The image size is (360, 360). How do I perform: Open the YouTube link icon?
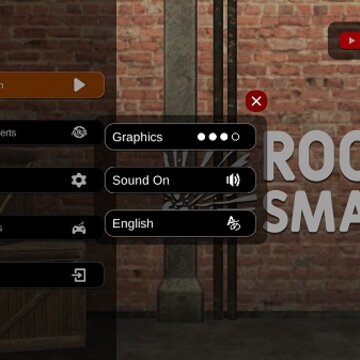tap(350, 41)
